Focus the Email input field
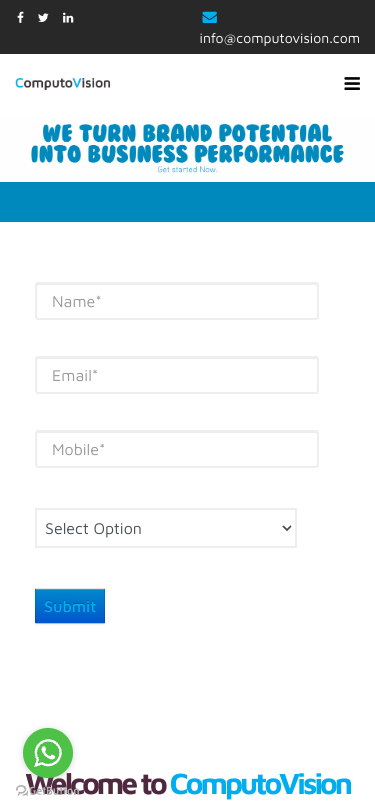The height and width of the screenshot is (812, 375). (x=177, y=375)
